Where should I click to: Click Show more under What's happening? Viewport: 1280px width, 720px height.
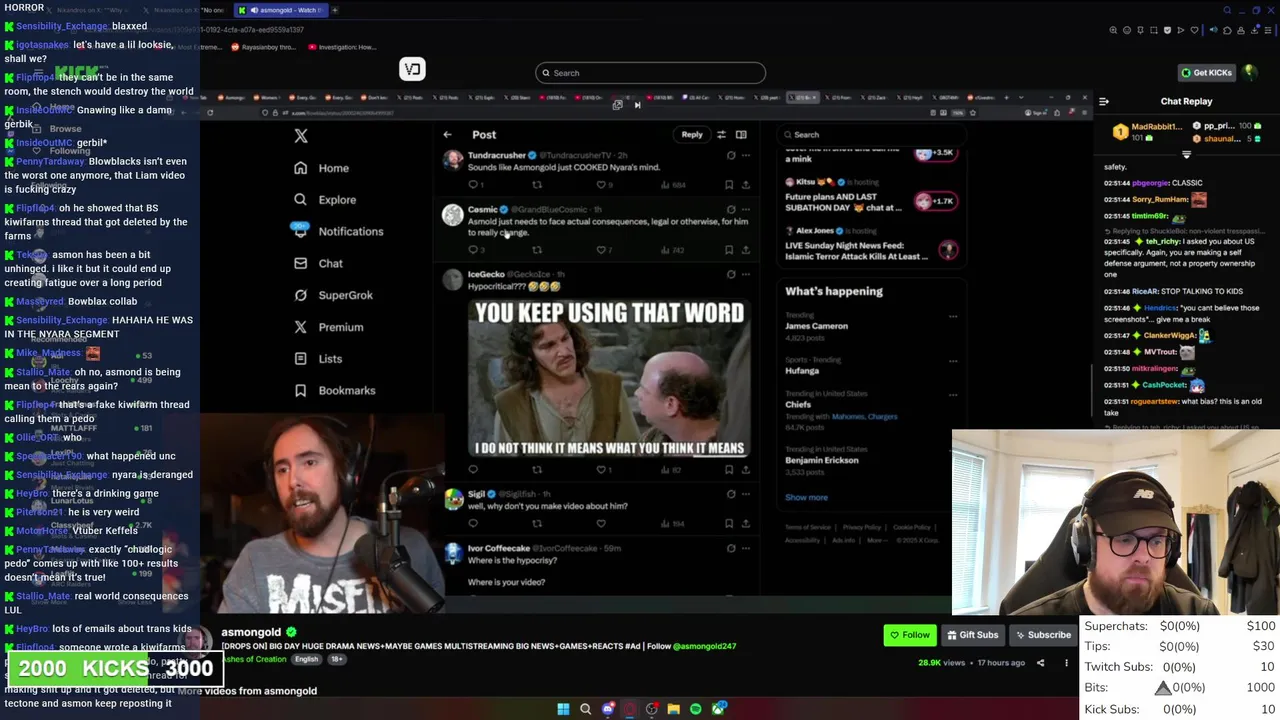click(806, 497)
